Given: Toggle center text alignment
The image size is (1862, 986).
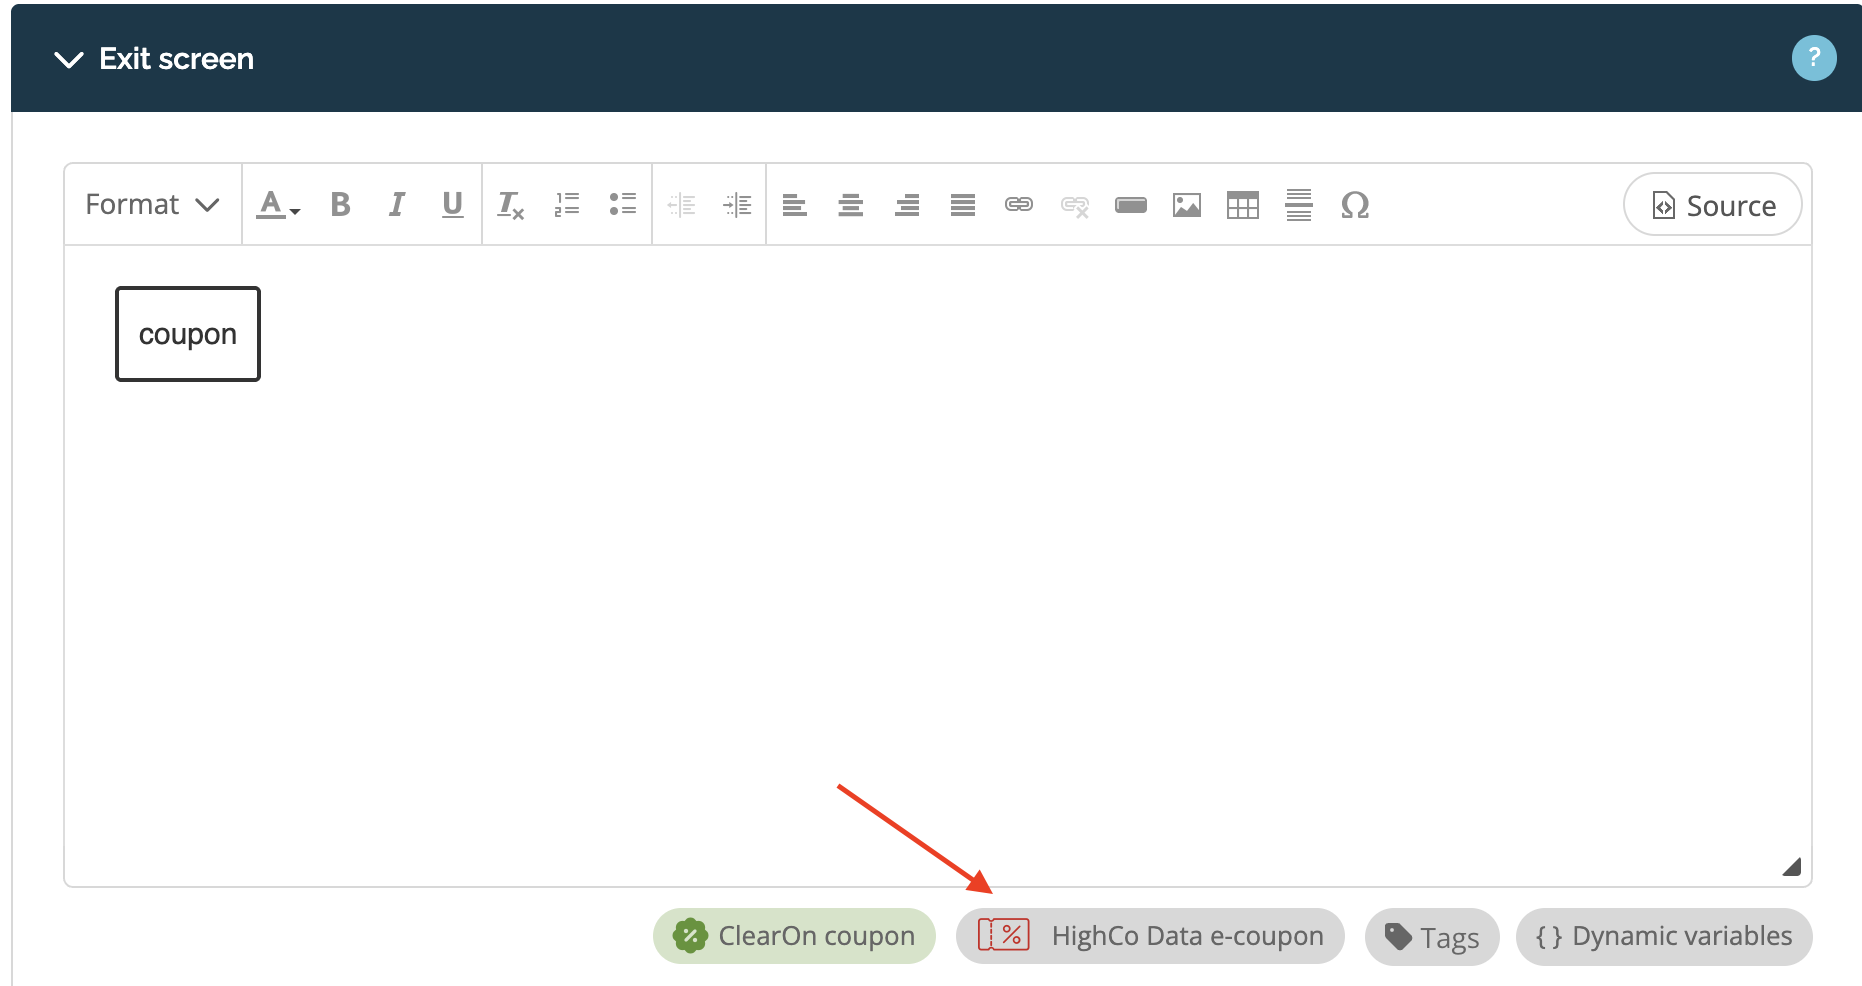Looking at the screenshot, I should coord(851,205).
